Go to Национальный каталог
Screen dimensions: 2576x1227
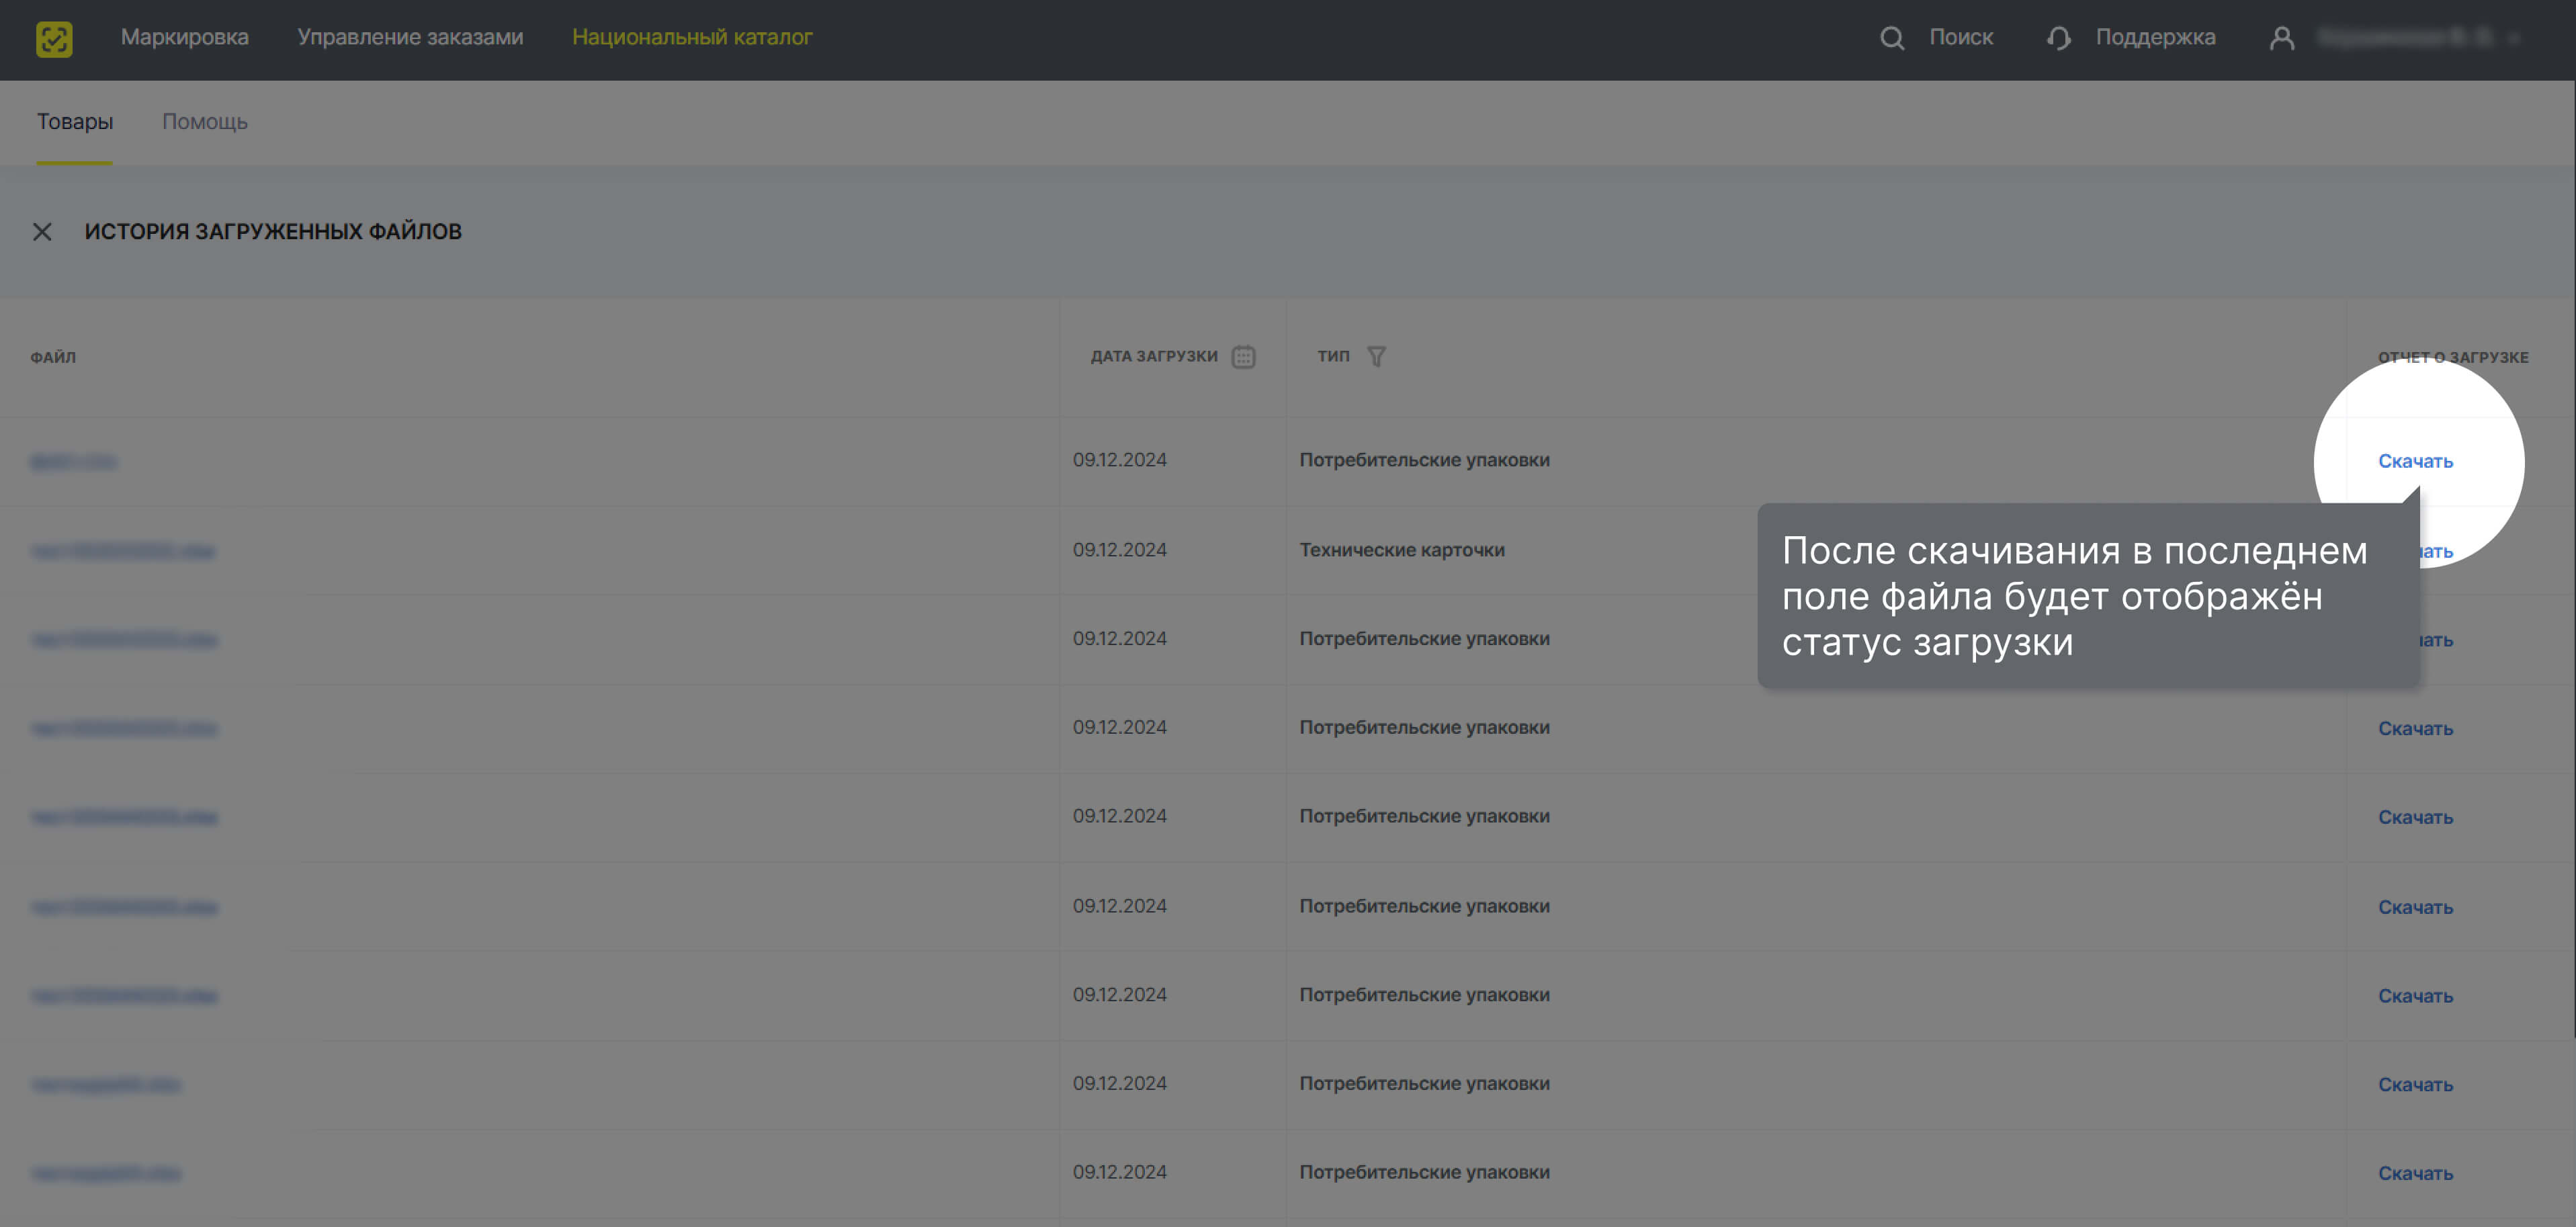click(x=692, y=37)
